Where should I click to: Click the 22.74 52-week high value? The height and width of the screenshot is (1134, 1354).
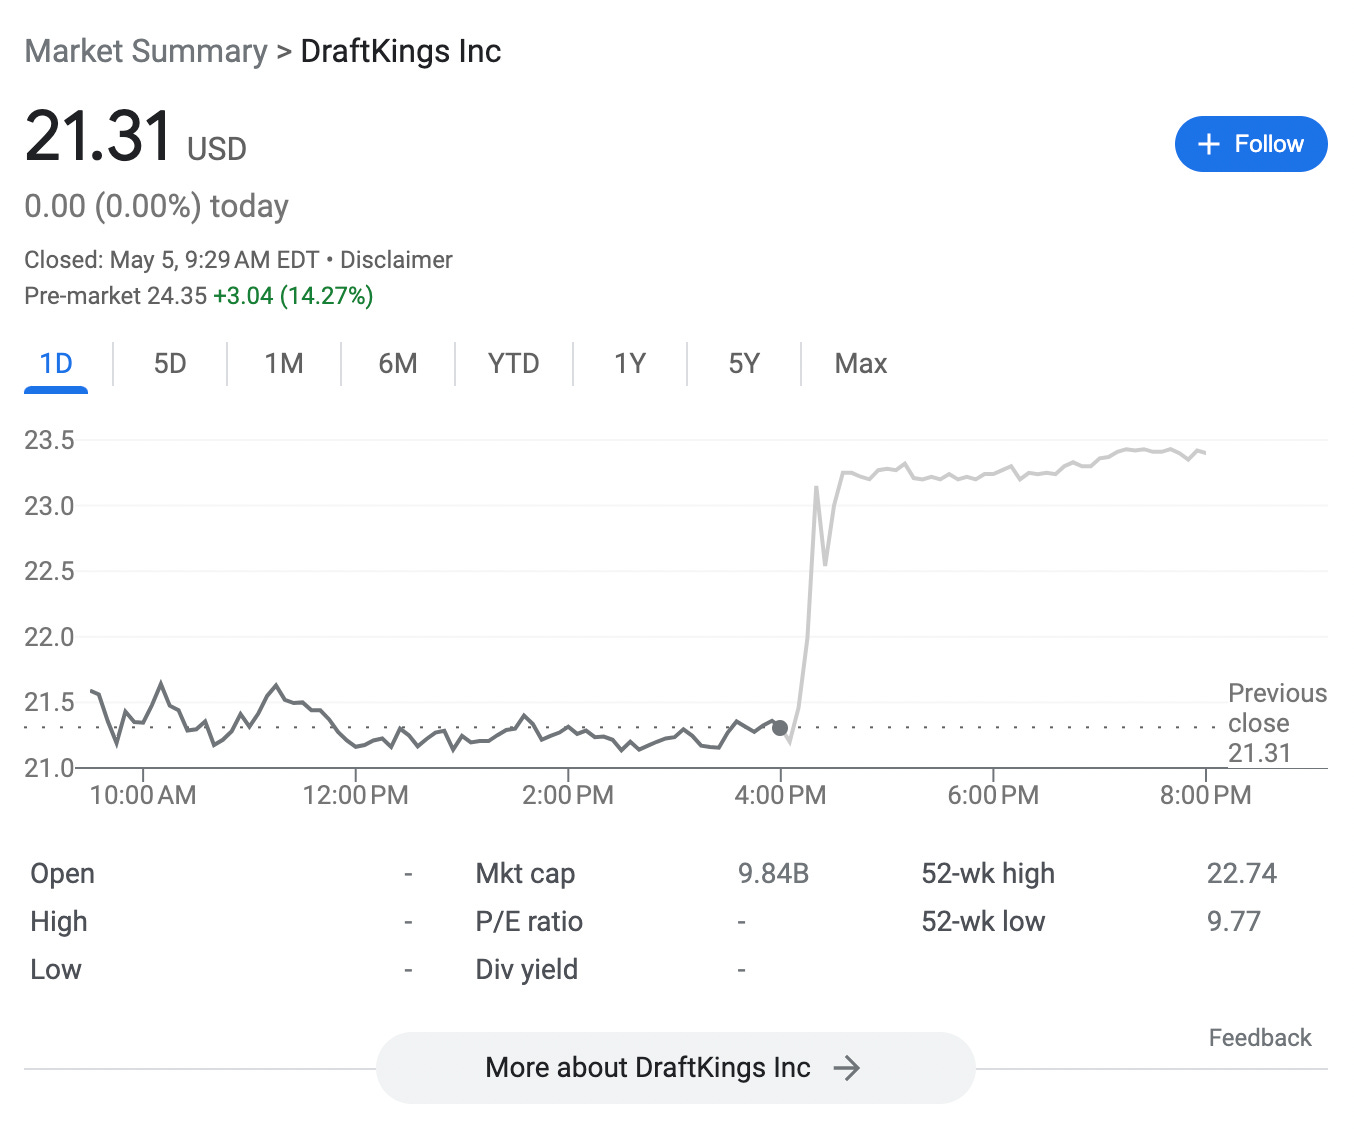tap(1242, 874)
